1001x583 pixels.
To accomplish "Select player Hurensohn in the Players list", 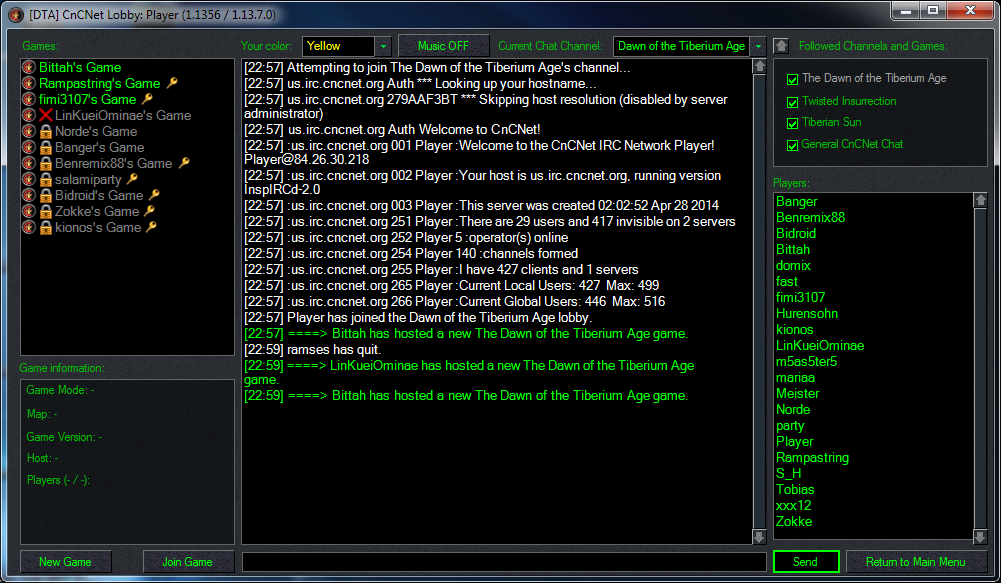I will point(807,314).
